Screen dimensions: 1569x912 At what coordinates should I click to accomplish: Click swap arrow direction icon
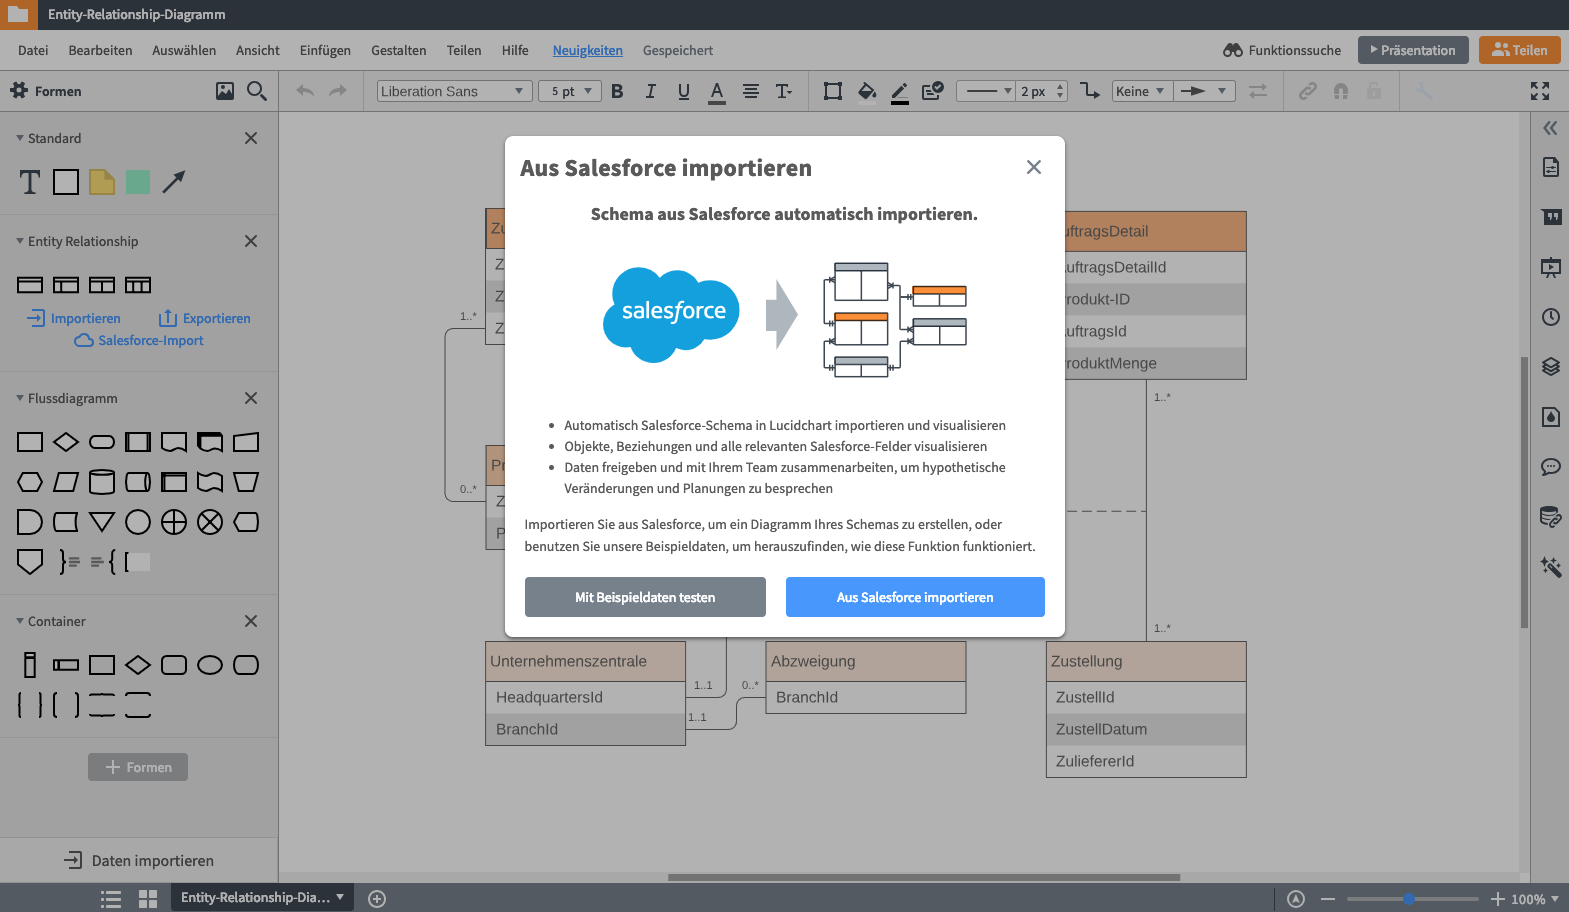tap(1258, 91)
